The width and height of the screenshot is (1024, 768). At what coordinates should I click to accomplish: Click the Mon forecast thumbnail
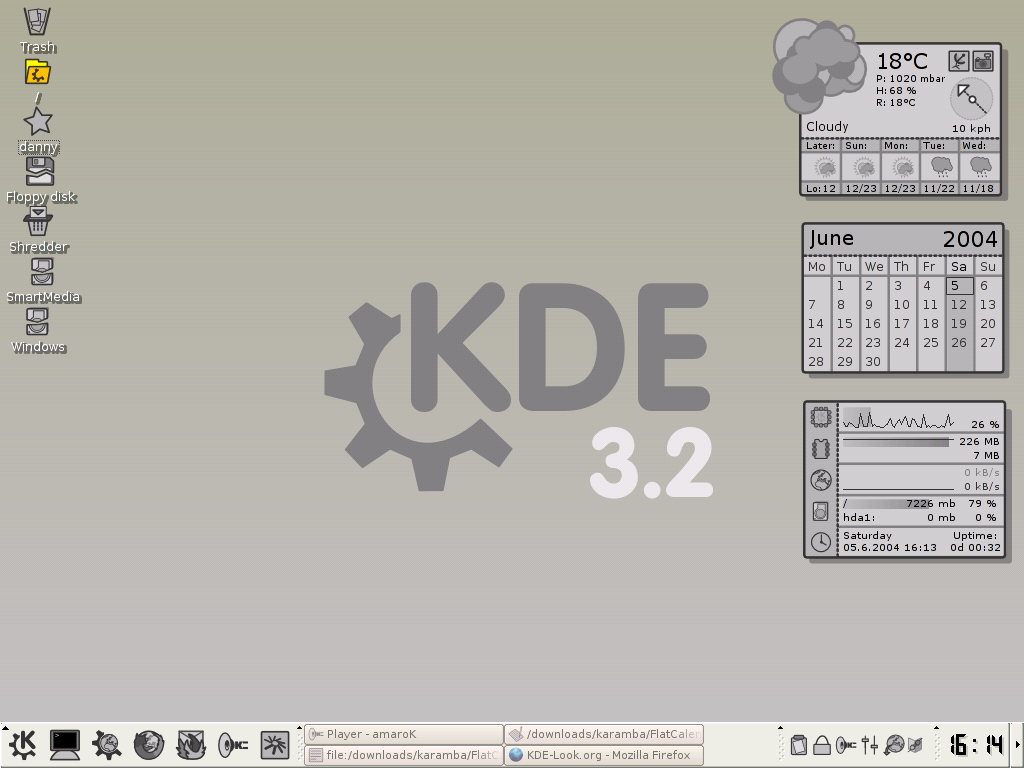click(x=901, y=167)
